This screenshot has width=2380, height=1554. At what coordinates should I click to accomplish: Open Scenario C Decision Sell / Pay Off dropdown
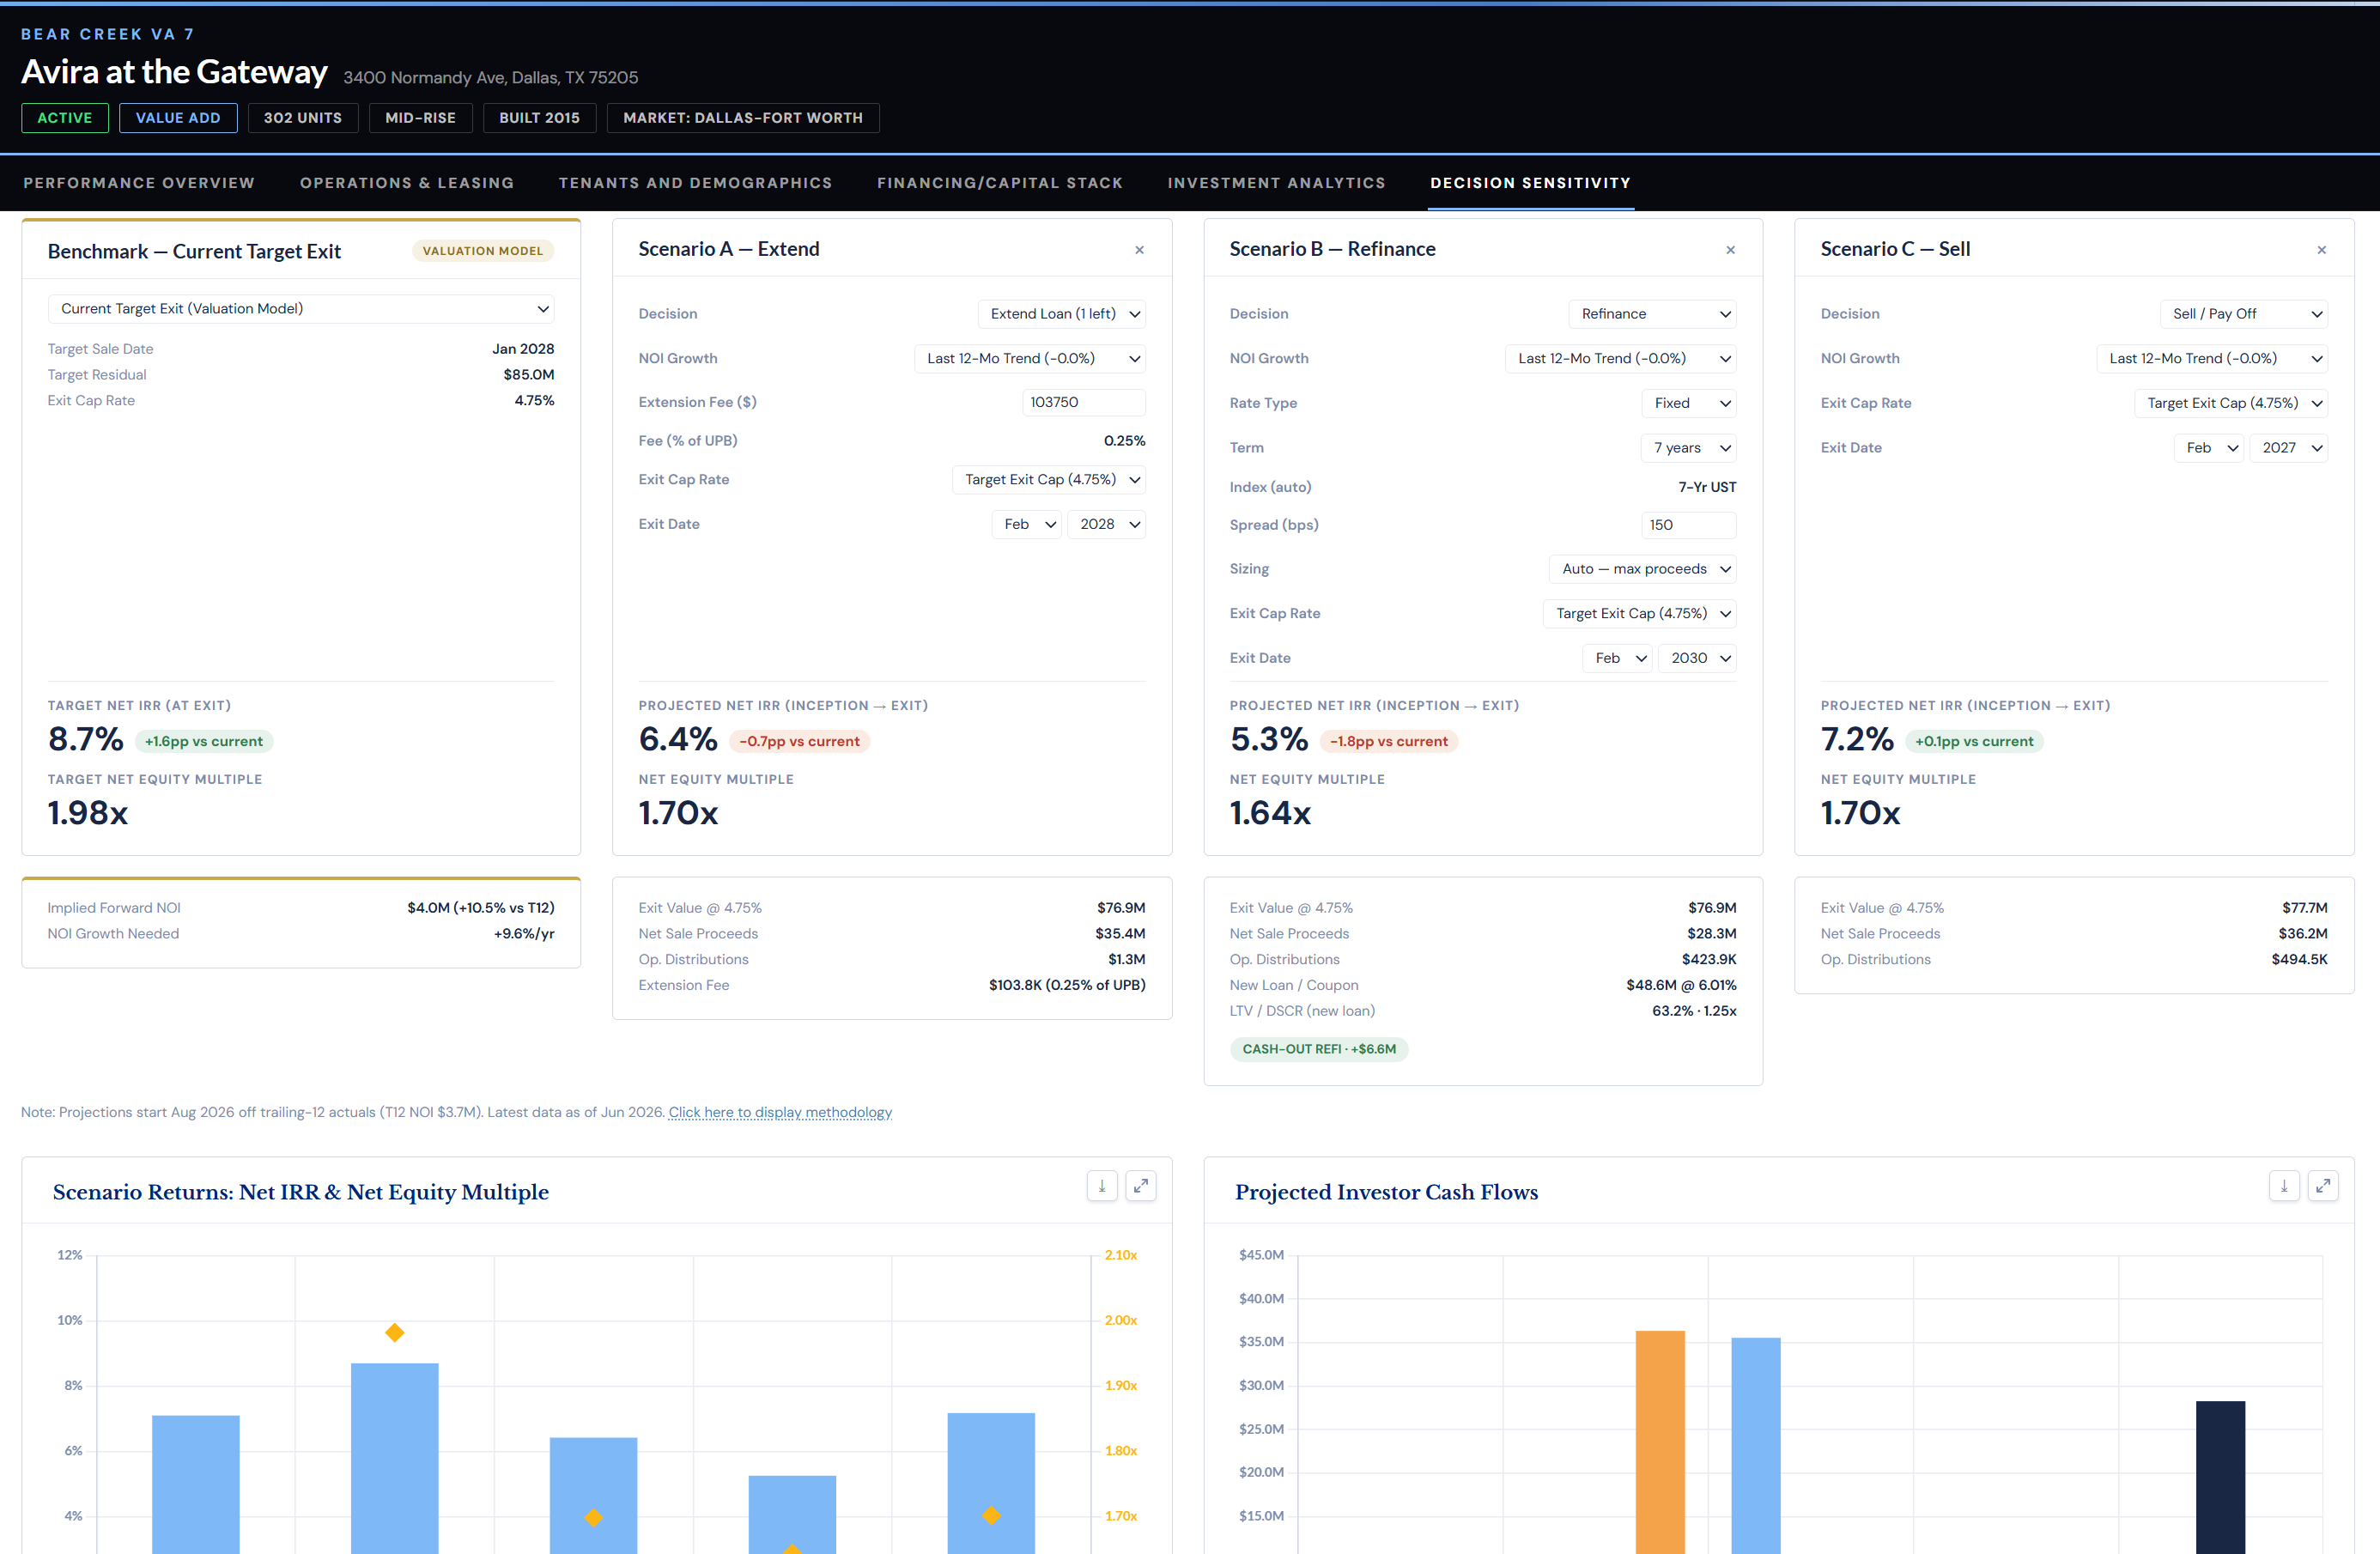pos(2243,314)
